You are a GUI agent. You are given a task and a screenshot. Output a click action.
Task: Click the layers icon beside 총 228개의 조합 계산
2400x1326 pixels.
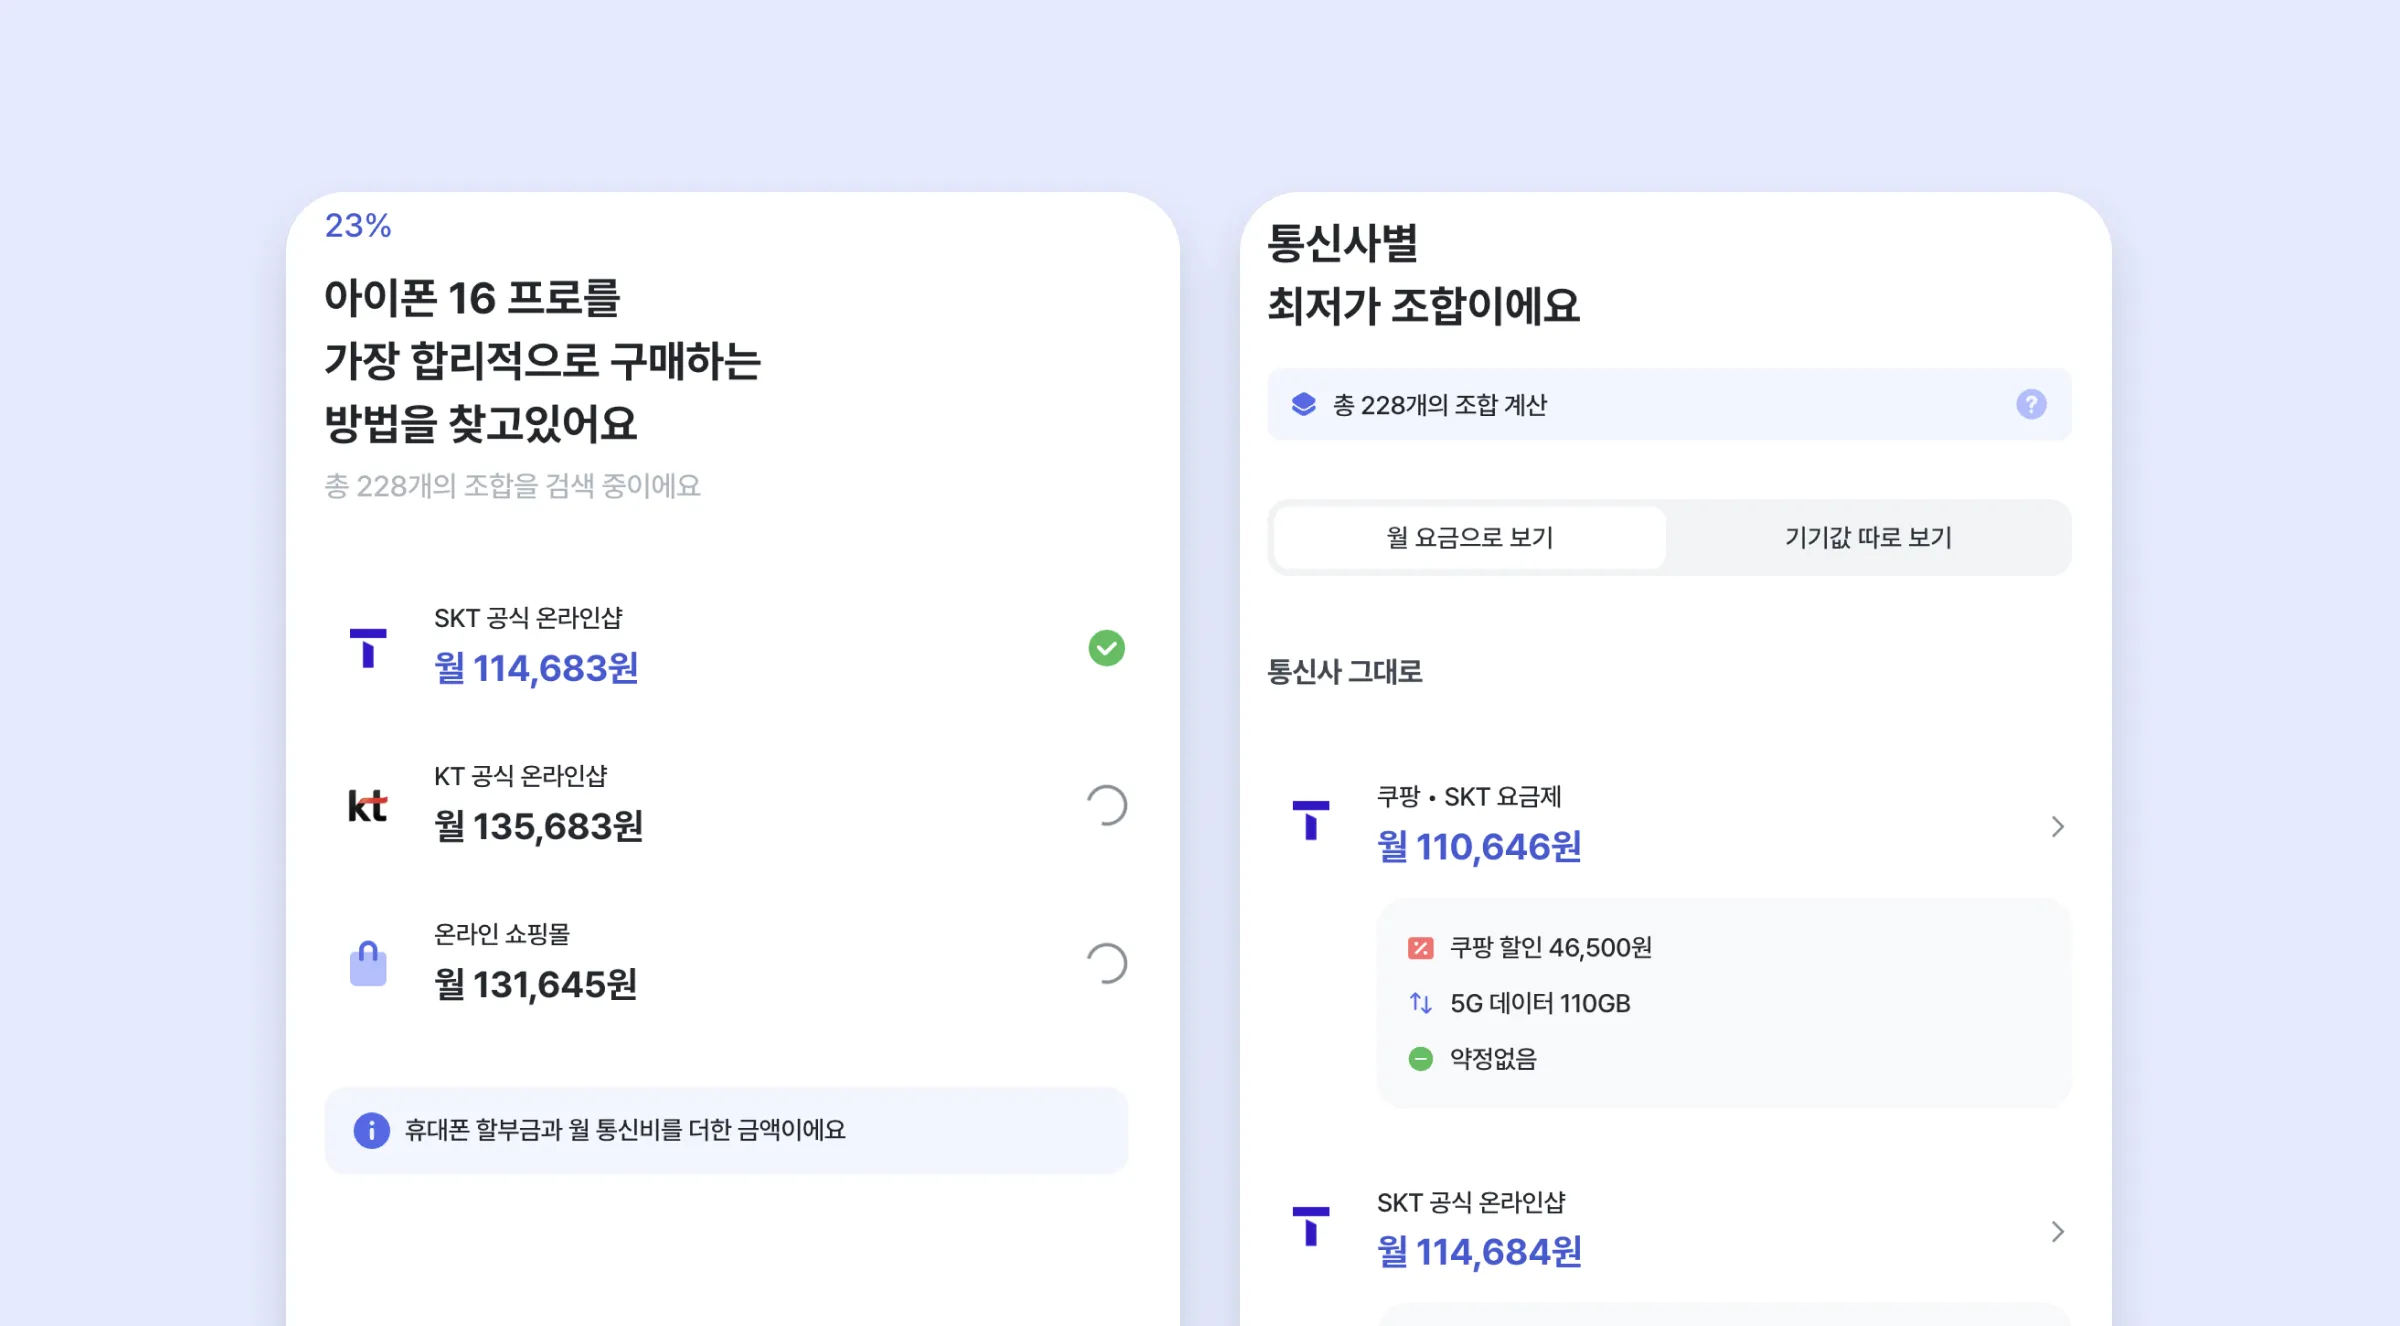1303,404
